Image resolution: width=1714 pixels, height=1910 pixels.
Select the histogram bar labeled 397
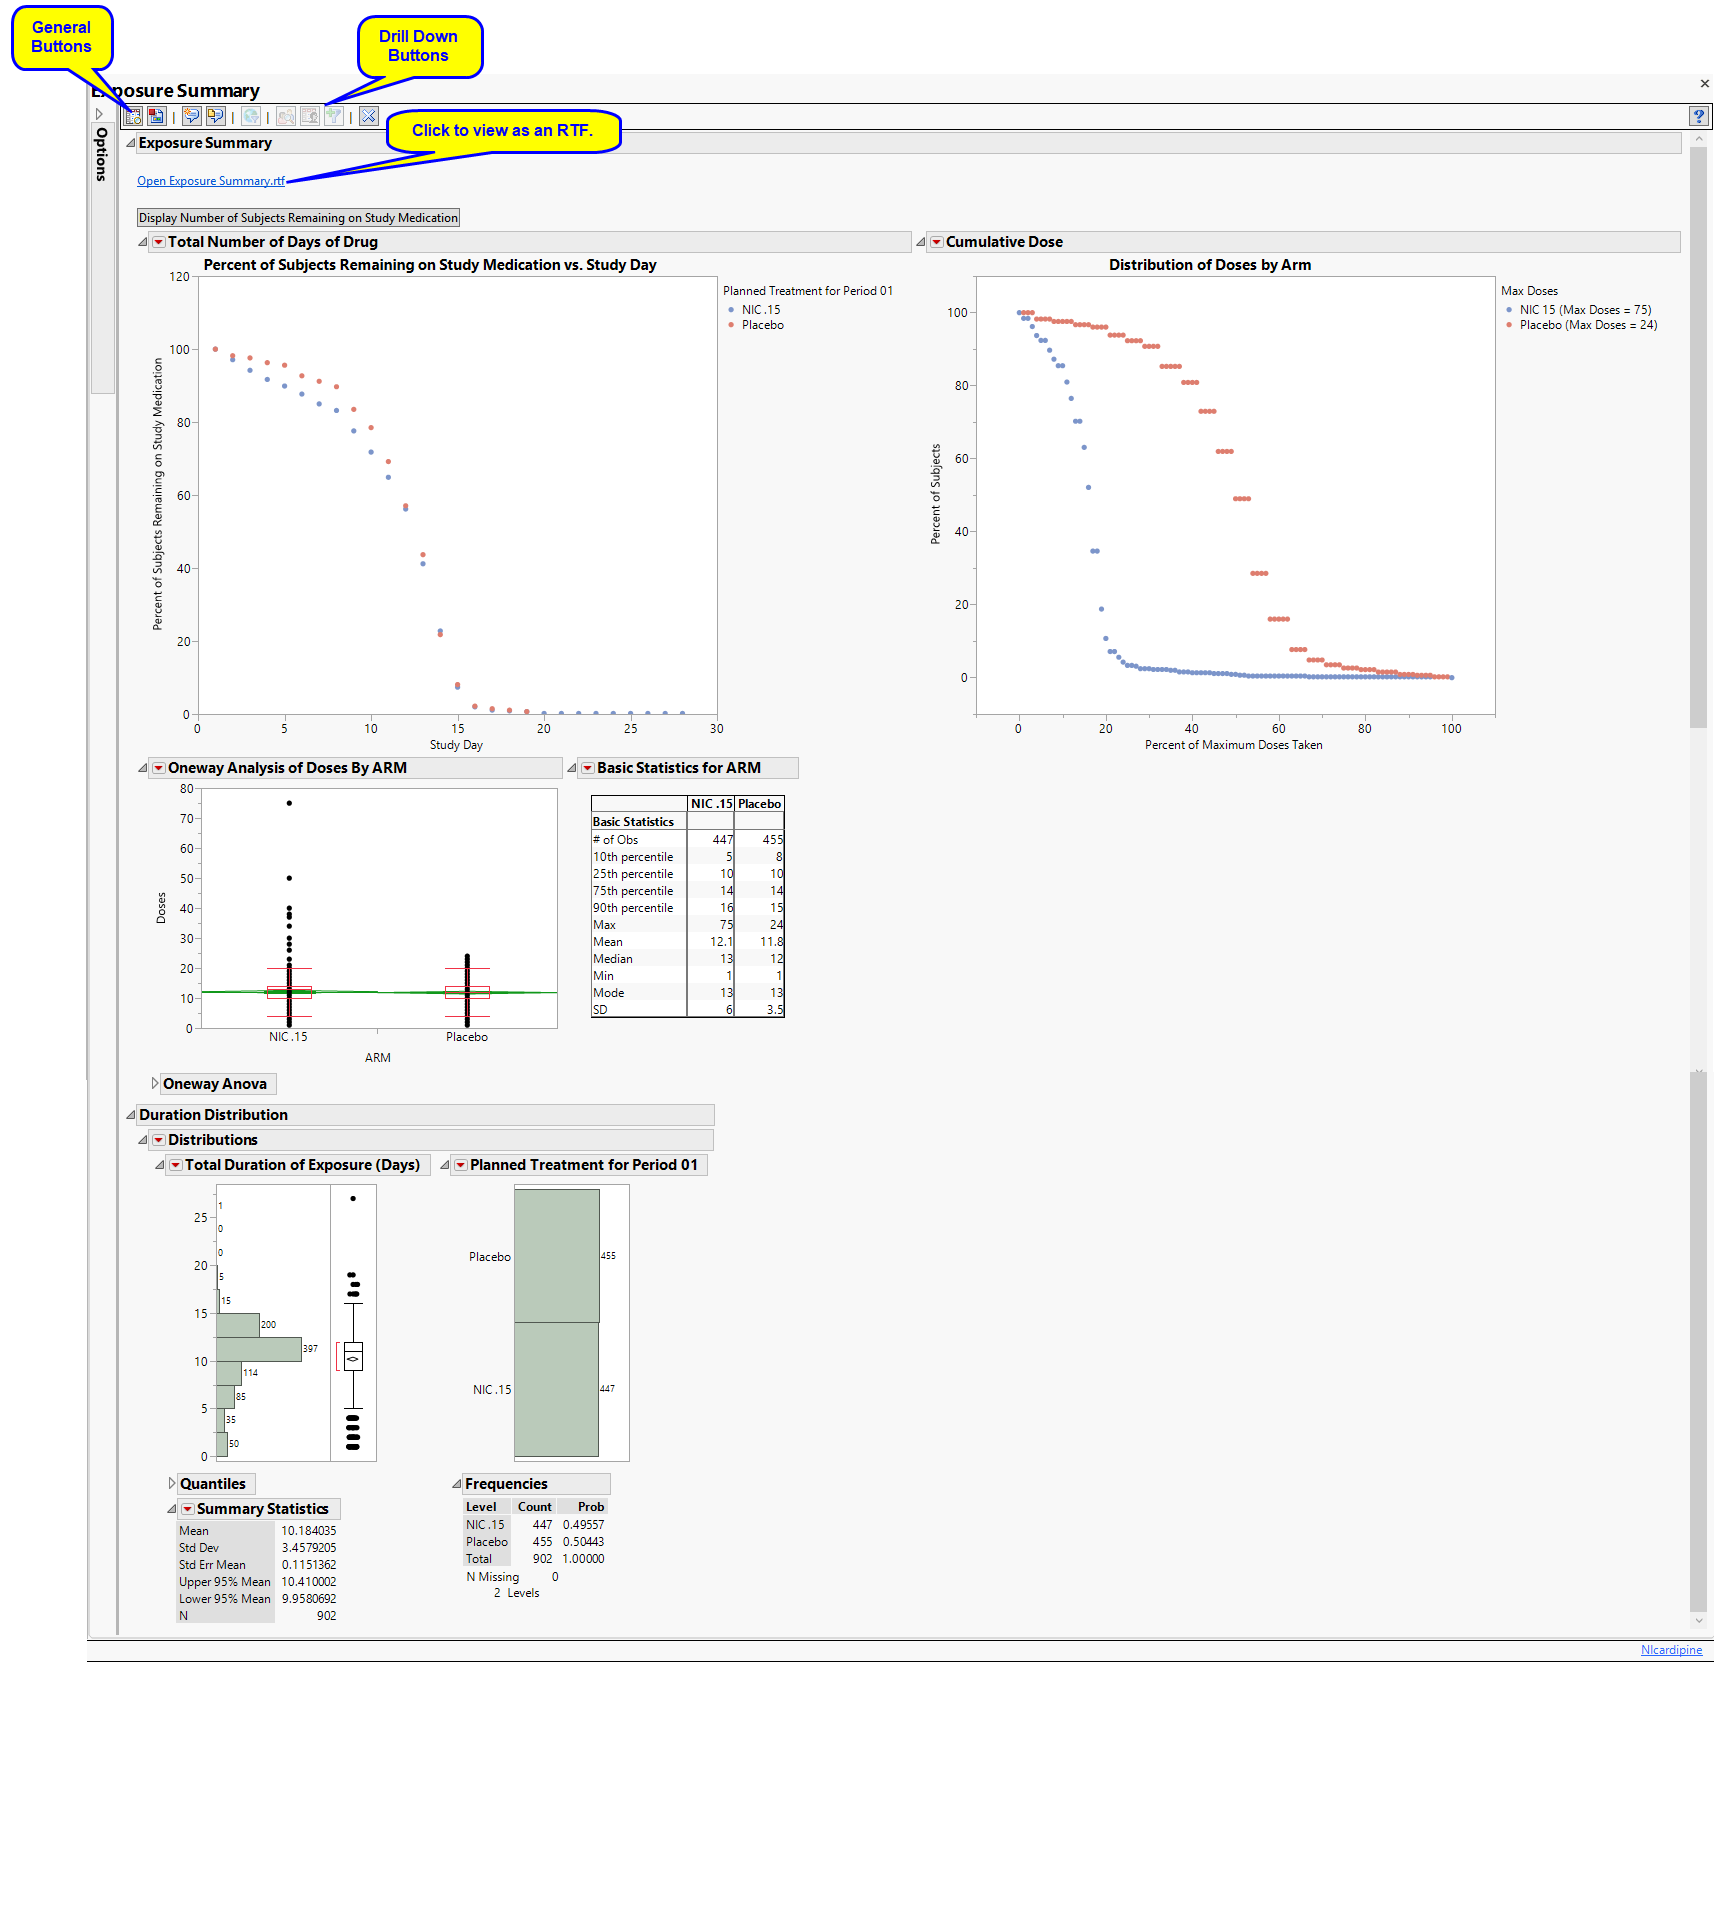[259, 1349]
